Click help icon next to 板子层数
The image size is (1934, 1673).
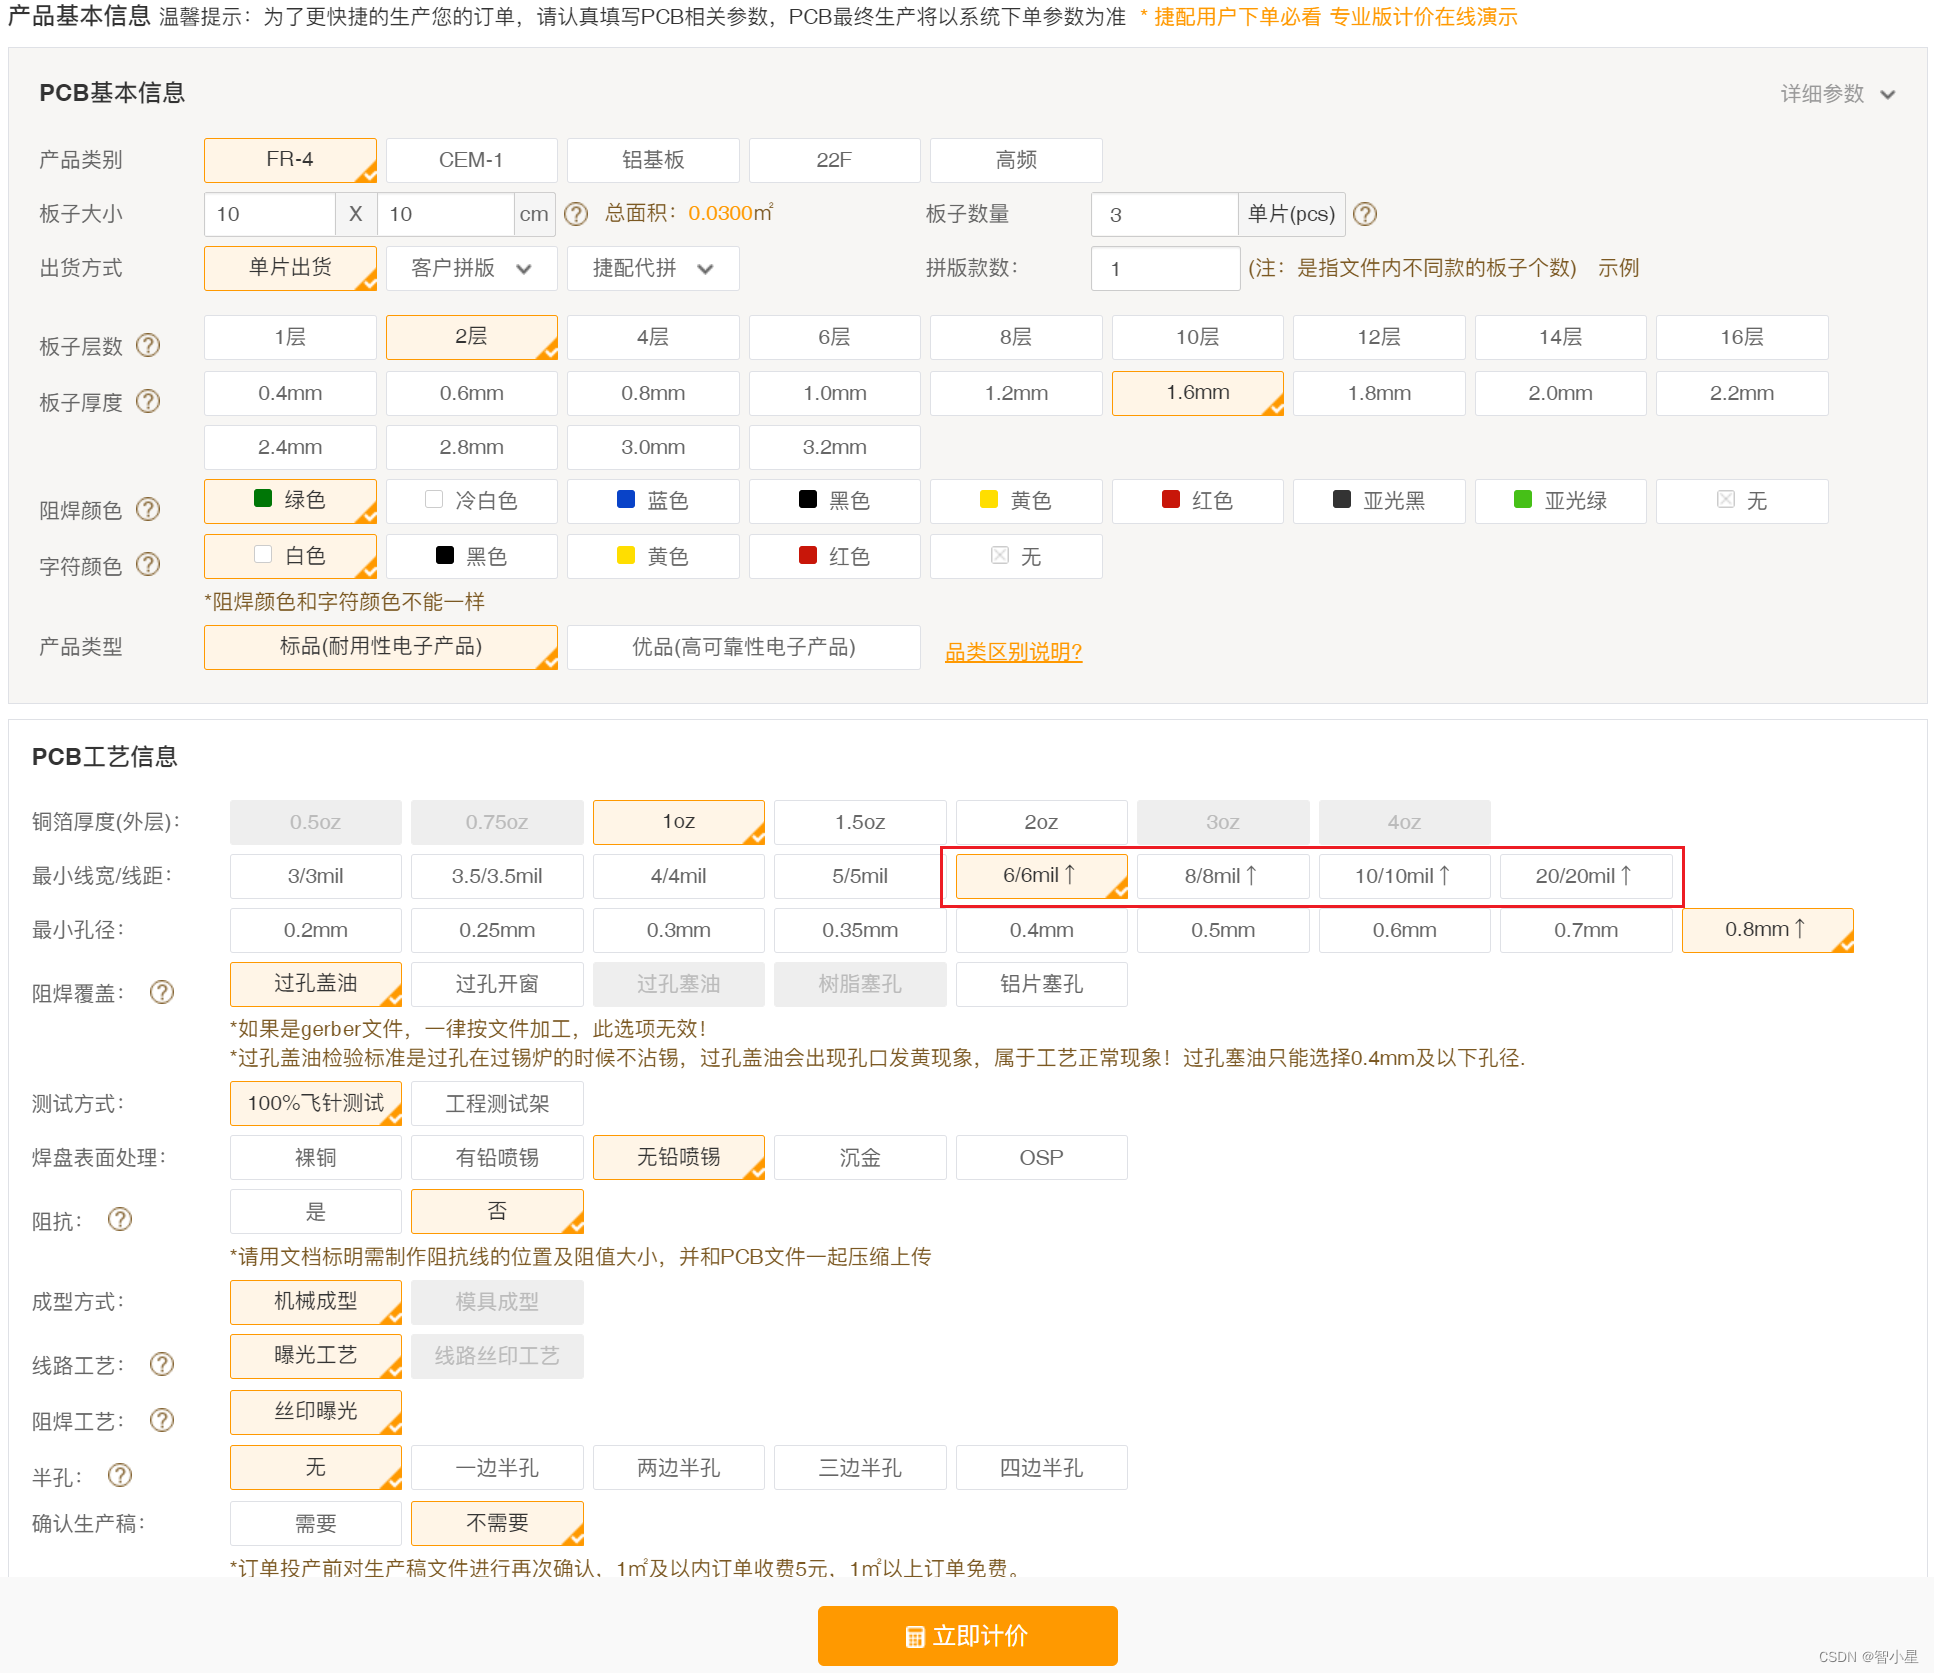148,345
